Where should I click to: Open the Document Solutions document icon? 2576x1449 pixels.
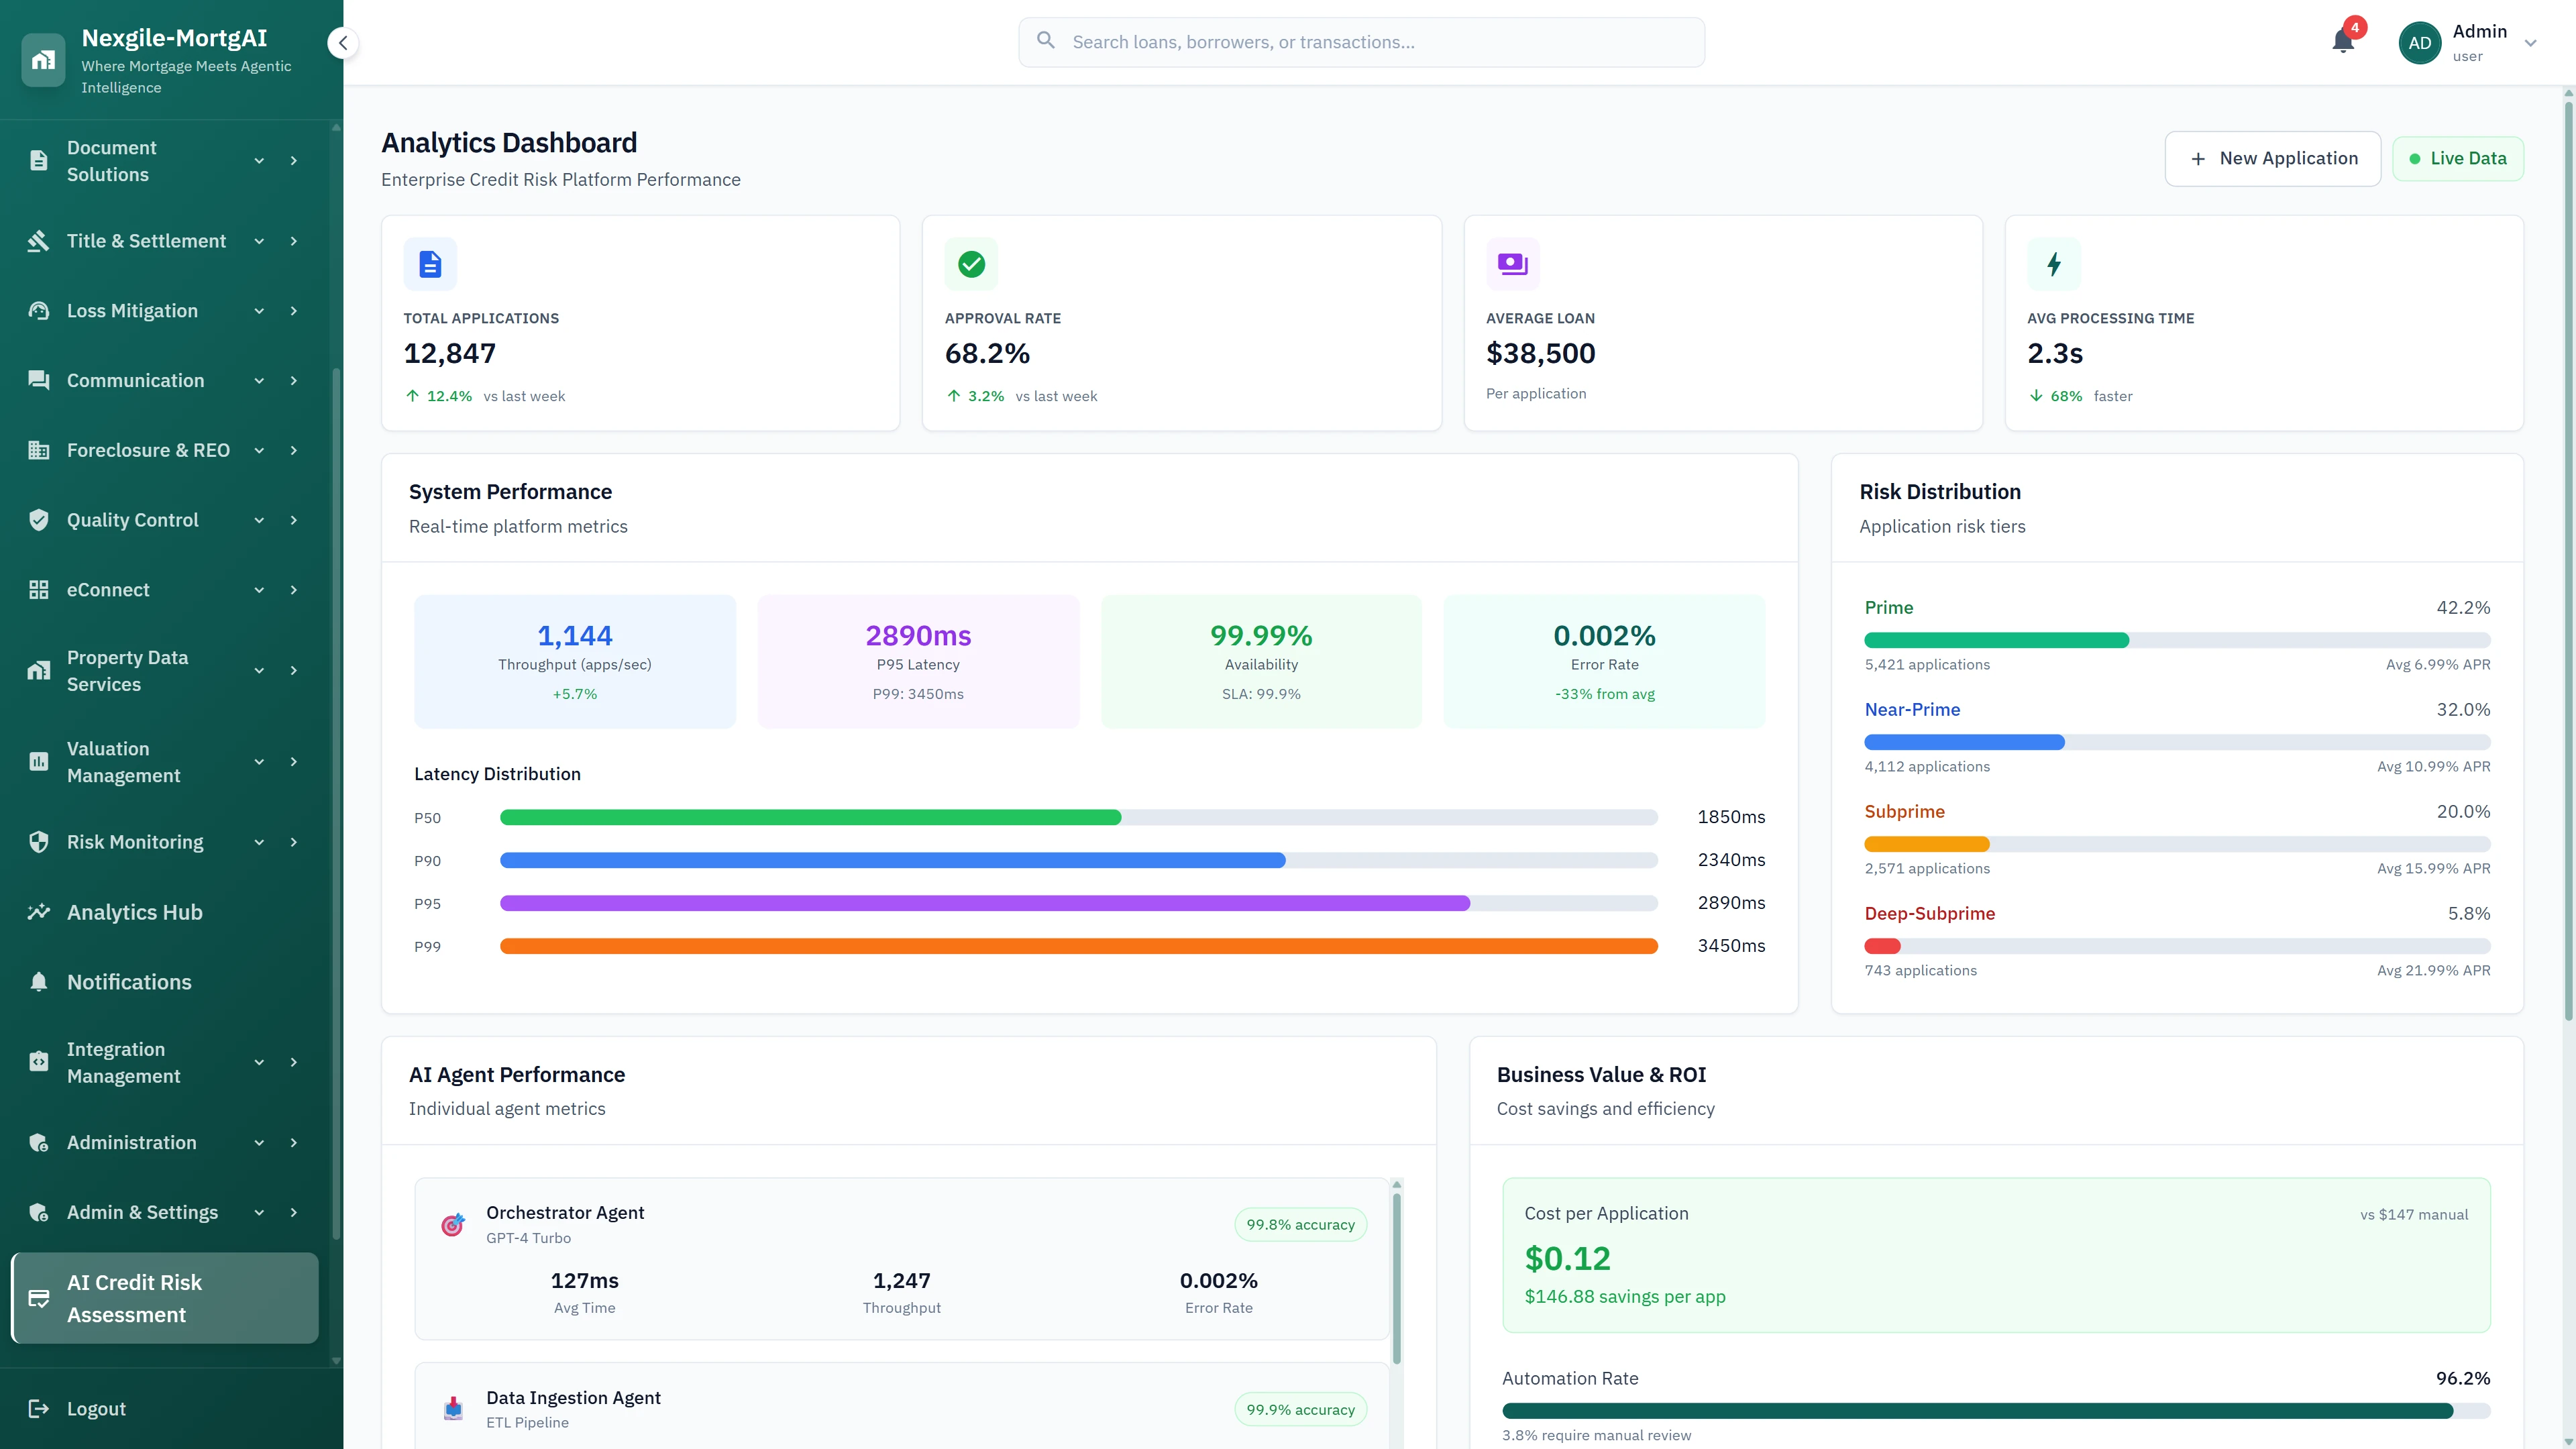point(38,160)
